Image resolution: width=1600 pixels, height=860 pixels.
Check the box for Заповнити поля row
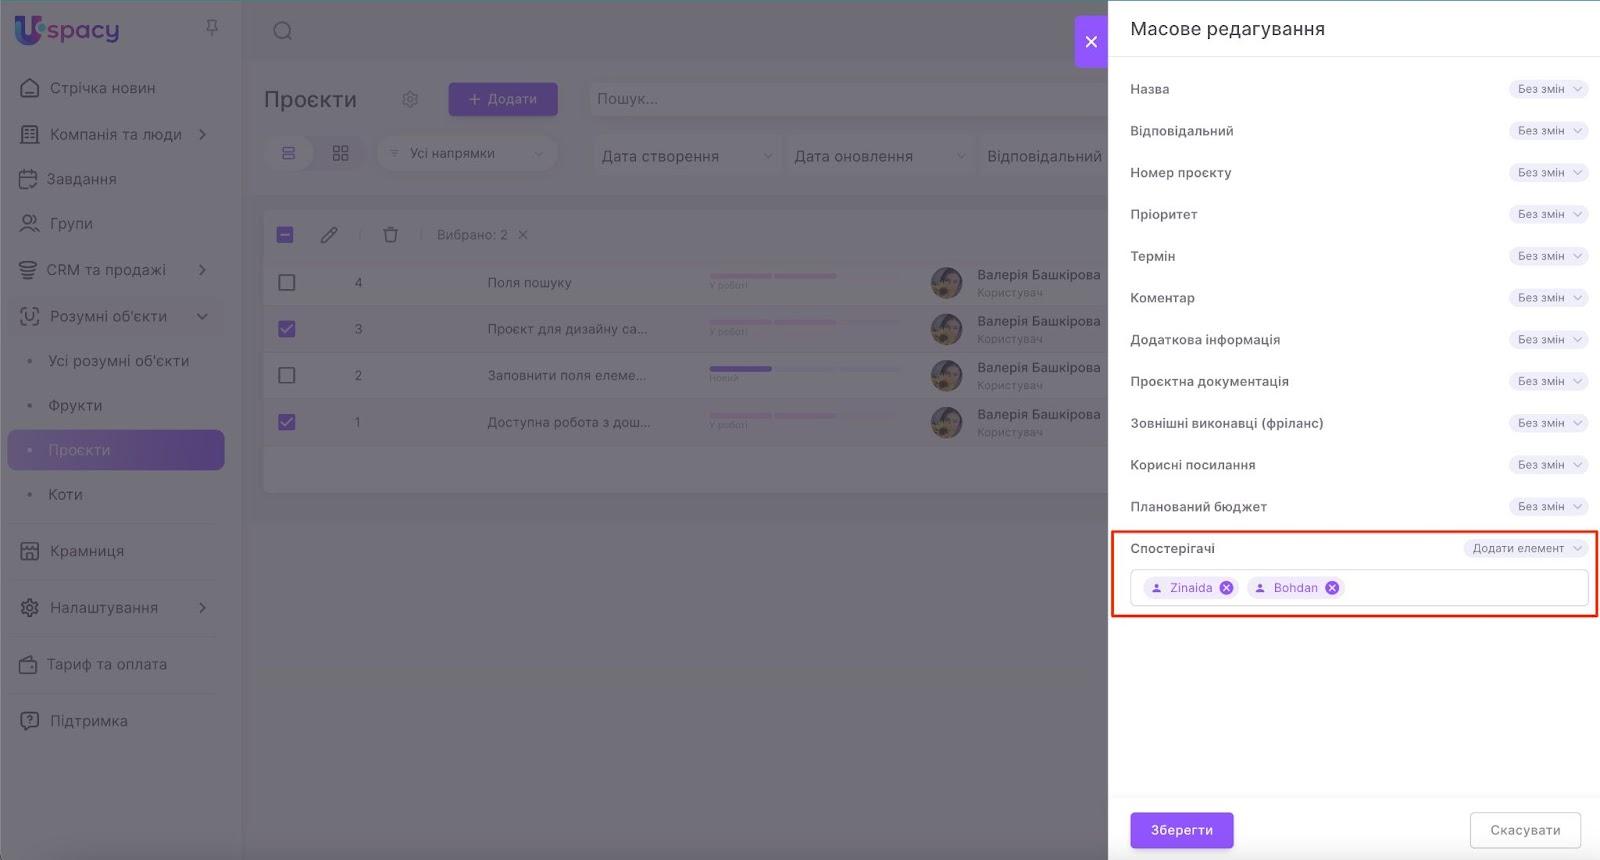pyautogui.click(x=287, y=376)
